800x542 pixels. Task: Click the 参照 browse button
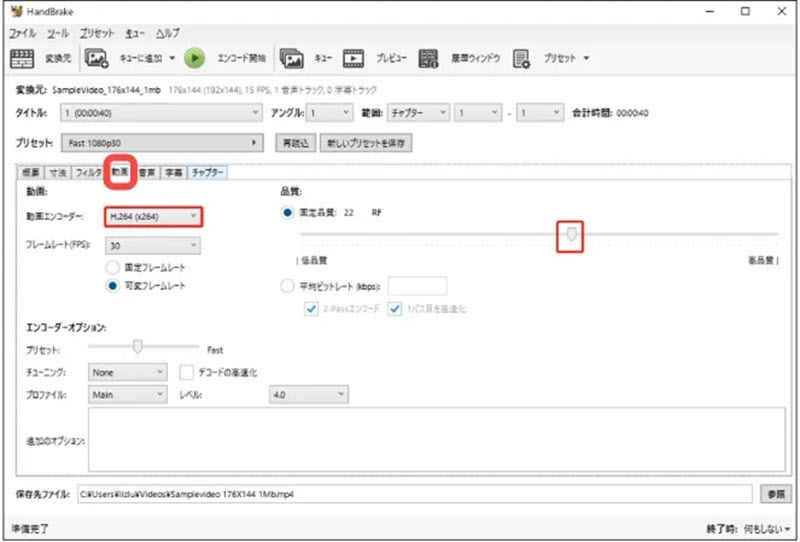click(x=774, y=494)
